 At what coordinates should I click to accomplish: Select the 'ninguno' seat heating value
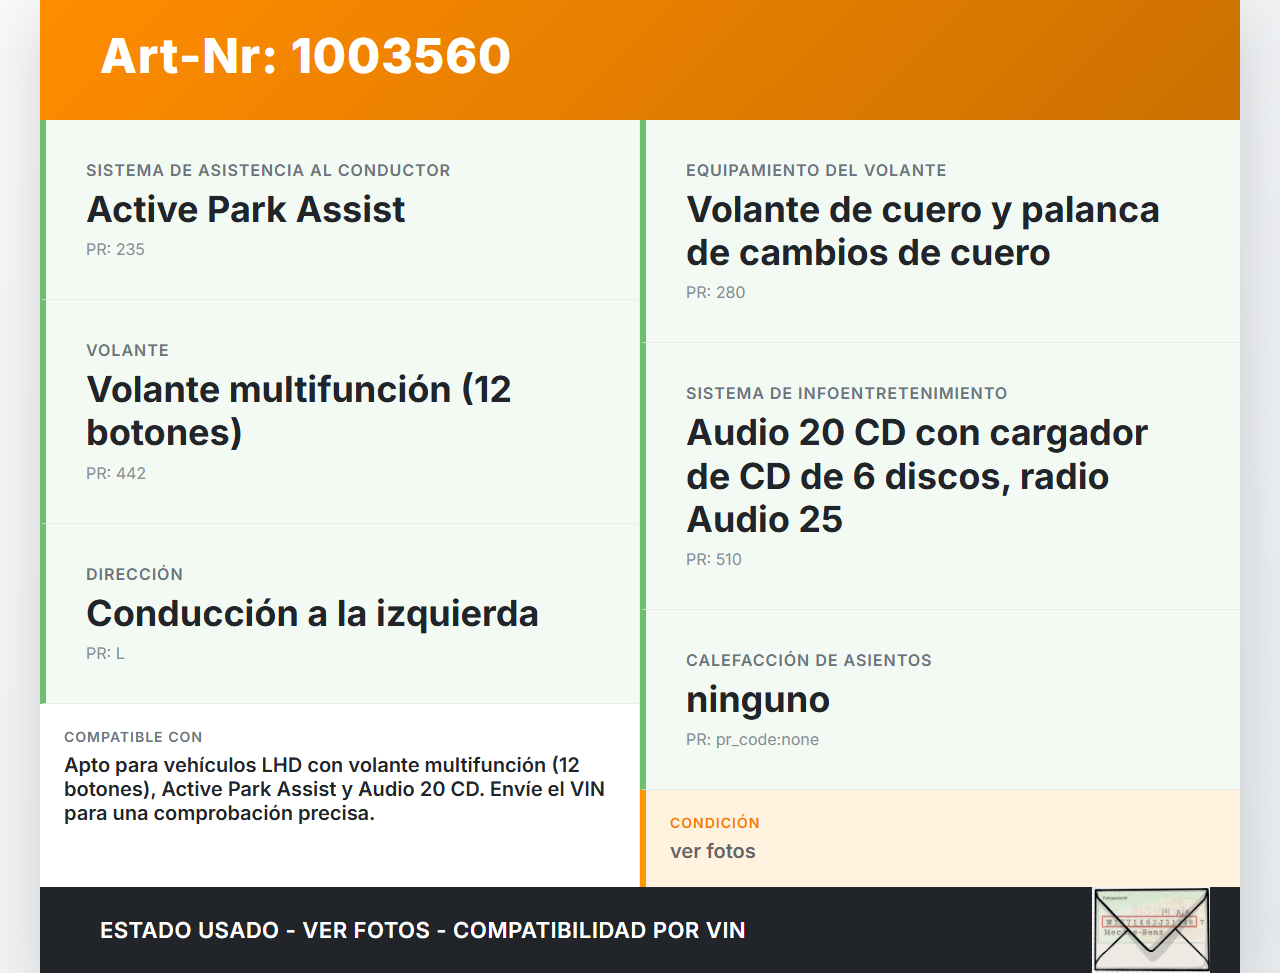point(758,700)
